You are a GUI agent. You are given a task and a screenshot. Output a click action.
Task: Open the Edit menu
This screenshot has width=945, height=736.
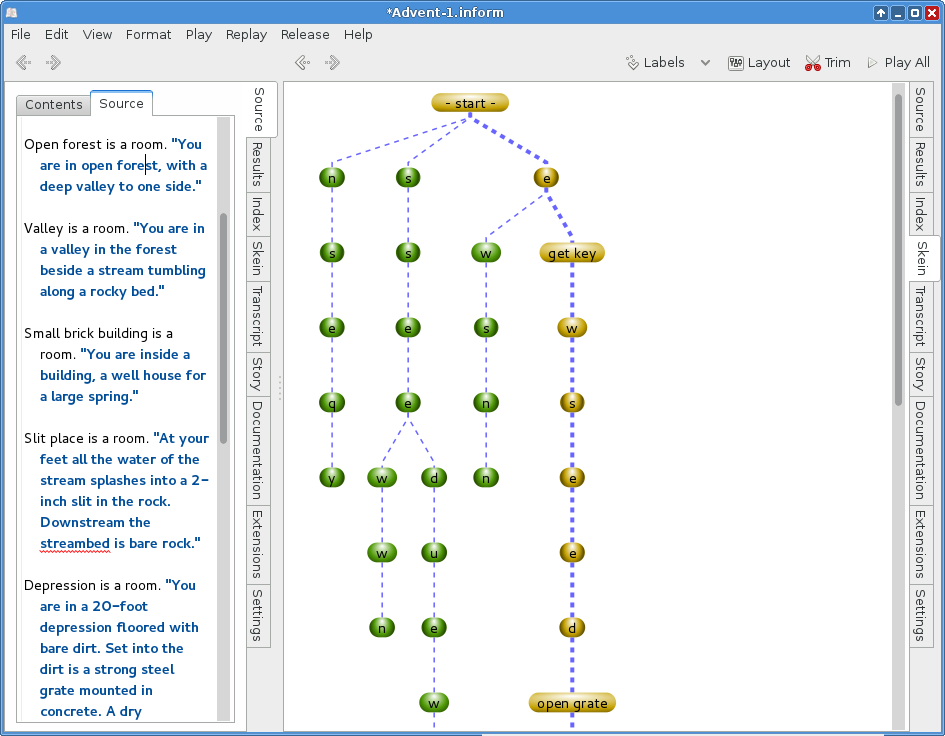56,34
